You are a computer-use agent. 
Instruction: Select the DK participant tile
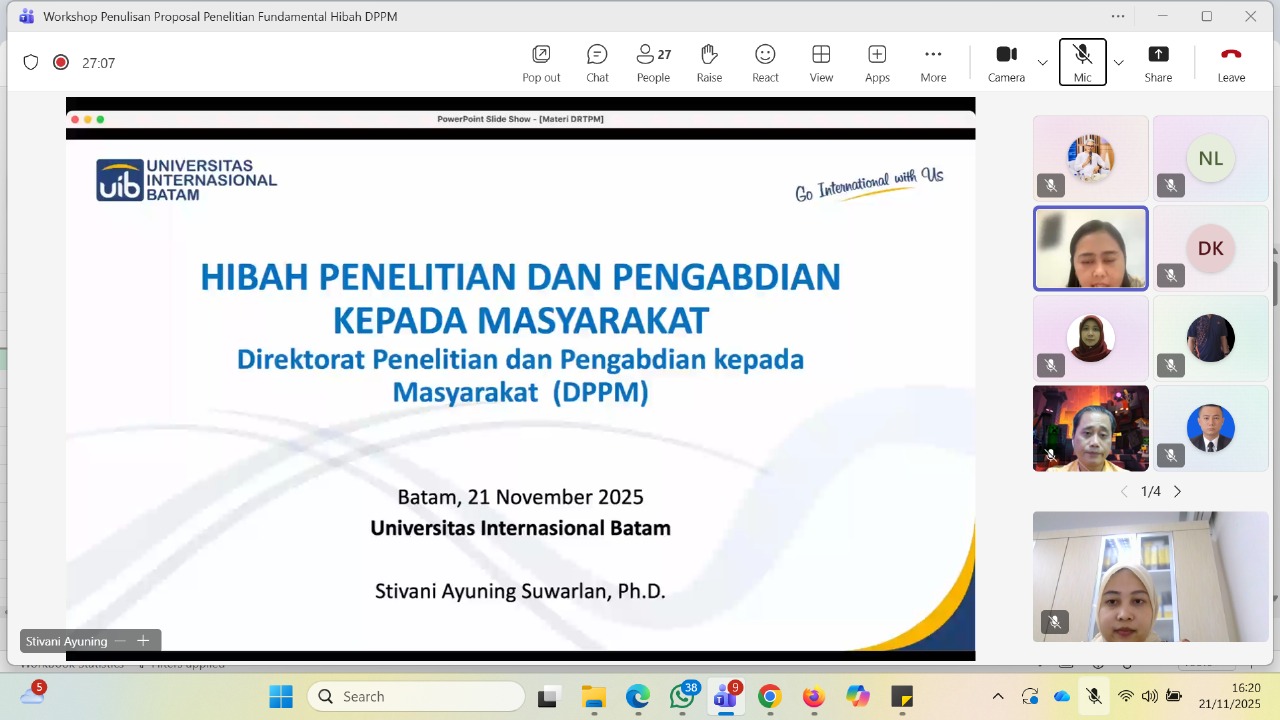pos(1210,249)
